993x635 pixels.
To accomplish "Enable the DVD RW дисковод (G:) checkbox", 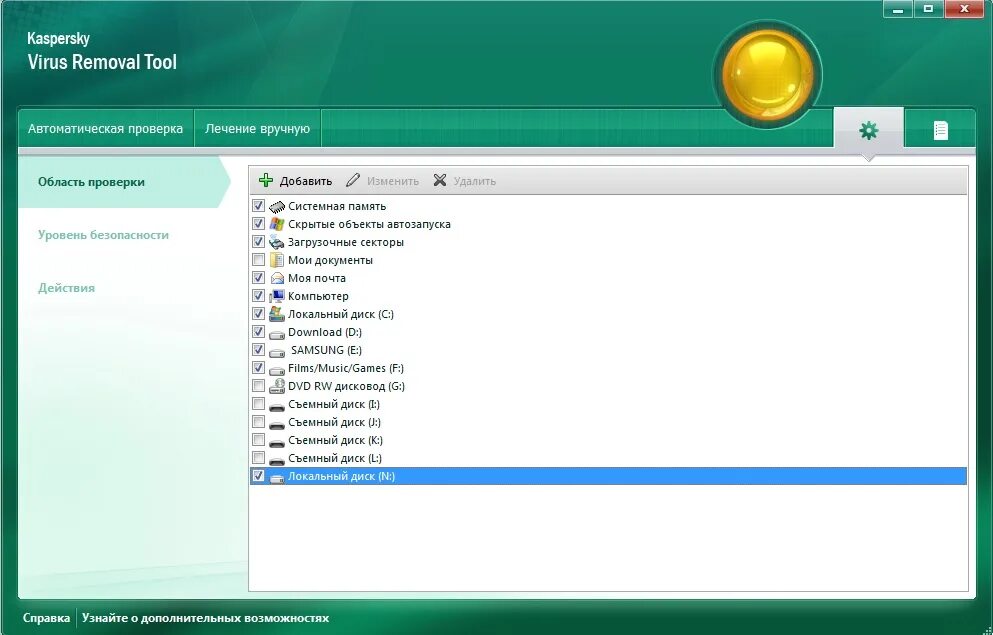I will pos(258,386).
